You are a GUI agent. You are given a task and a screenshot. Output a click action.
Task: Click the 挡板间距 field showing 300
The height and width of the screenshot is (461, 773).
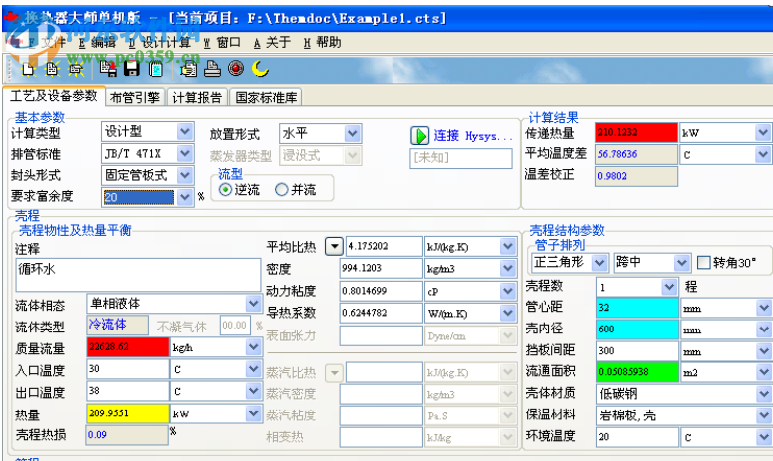pos(637,351)
